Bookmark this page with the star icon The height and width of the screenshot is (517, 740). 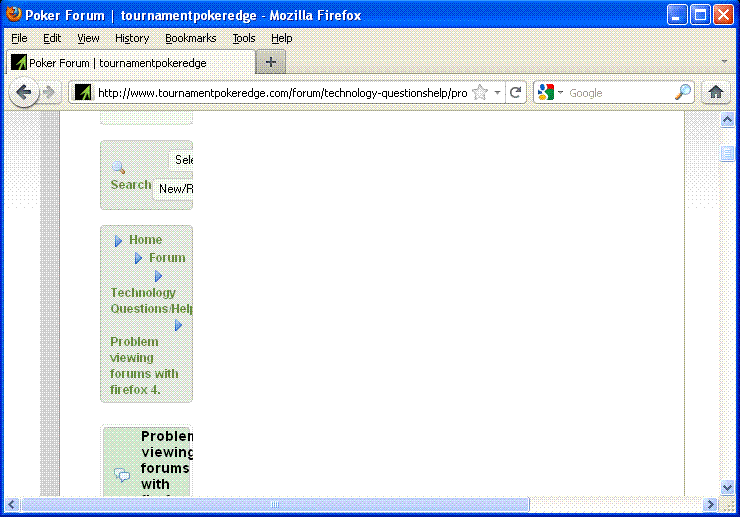480,92
